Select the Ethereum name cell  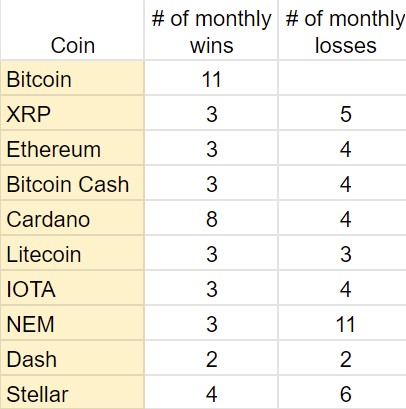tap(72, 148)
